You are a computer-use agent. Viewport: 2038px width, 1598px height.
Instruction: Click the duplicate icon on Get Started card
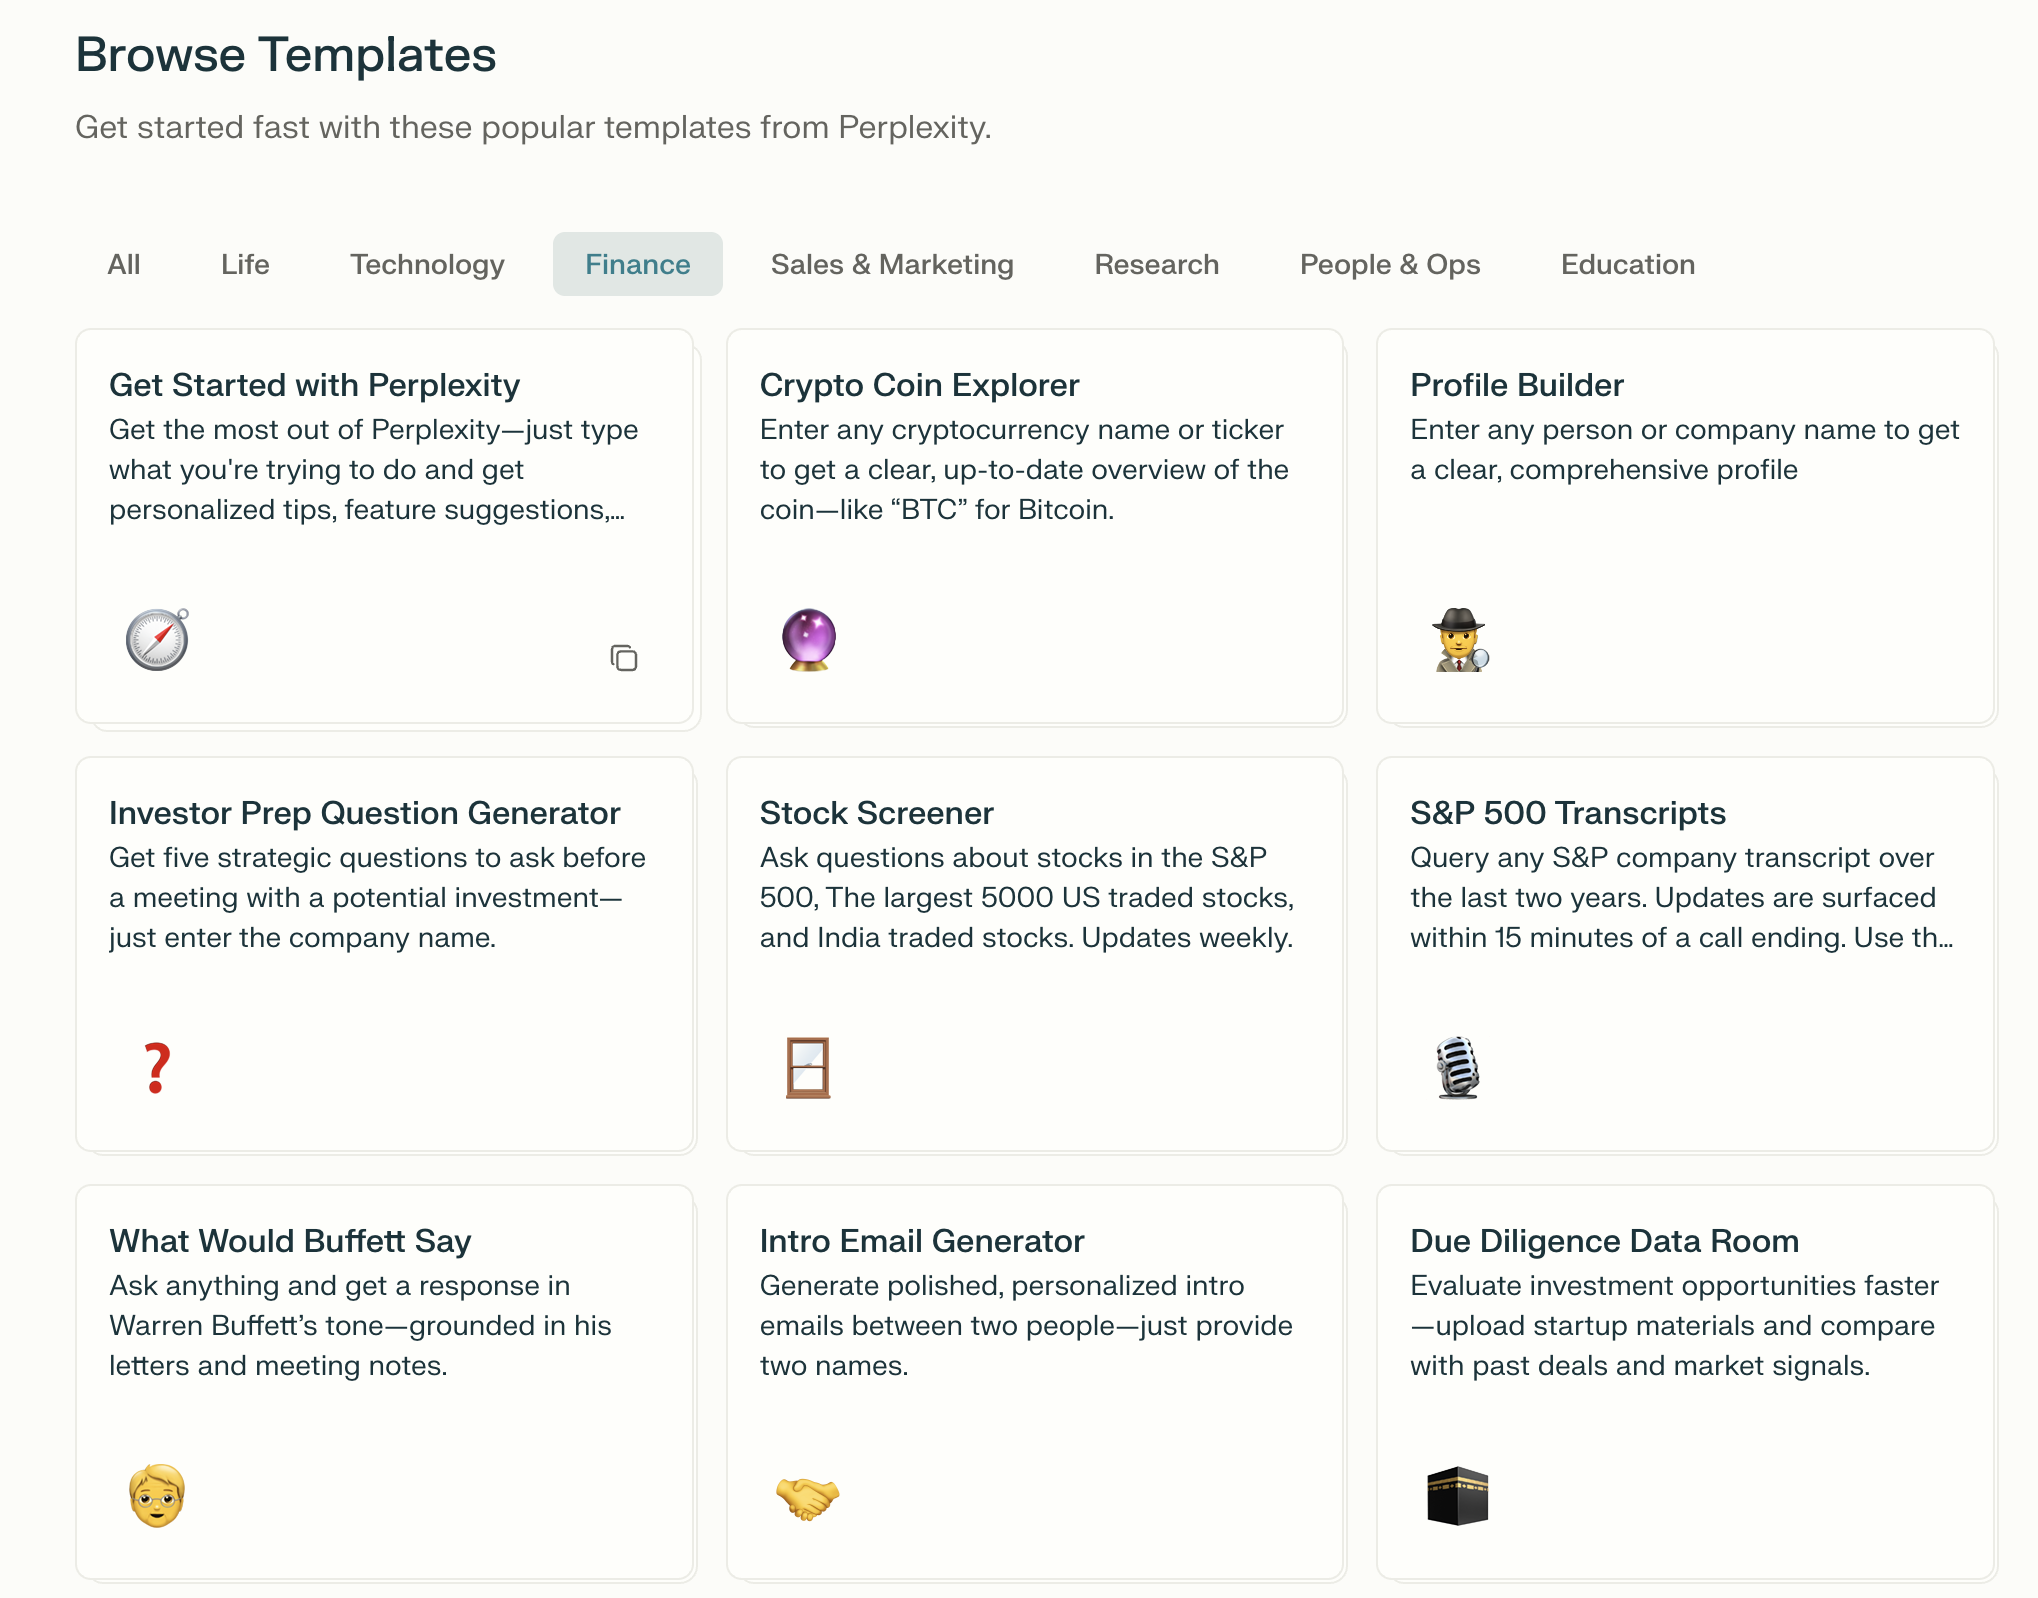click(x=624, y=658)
